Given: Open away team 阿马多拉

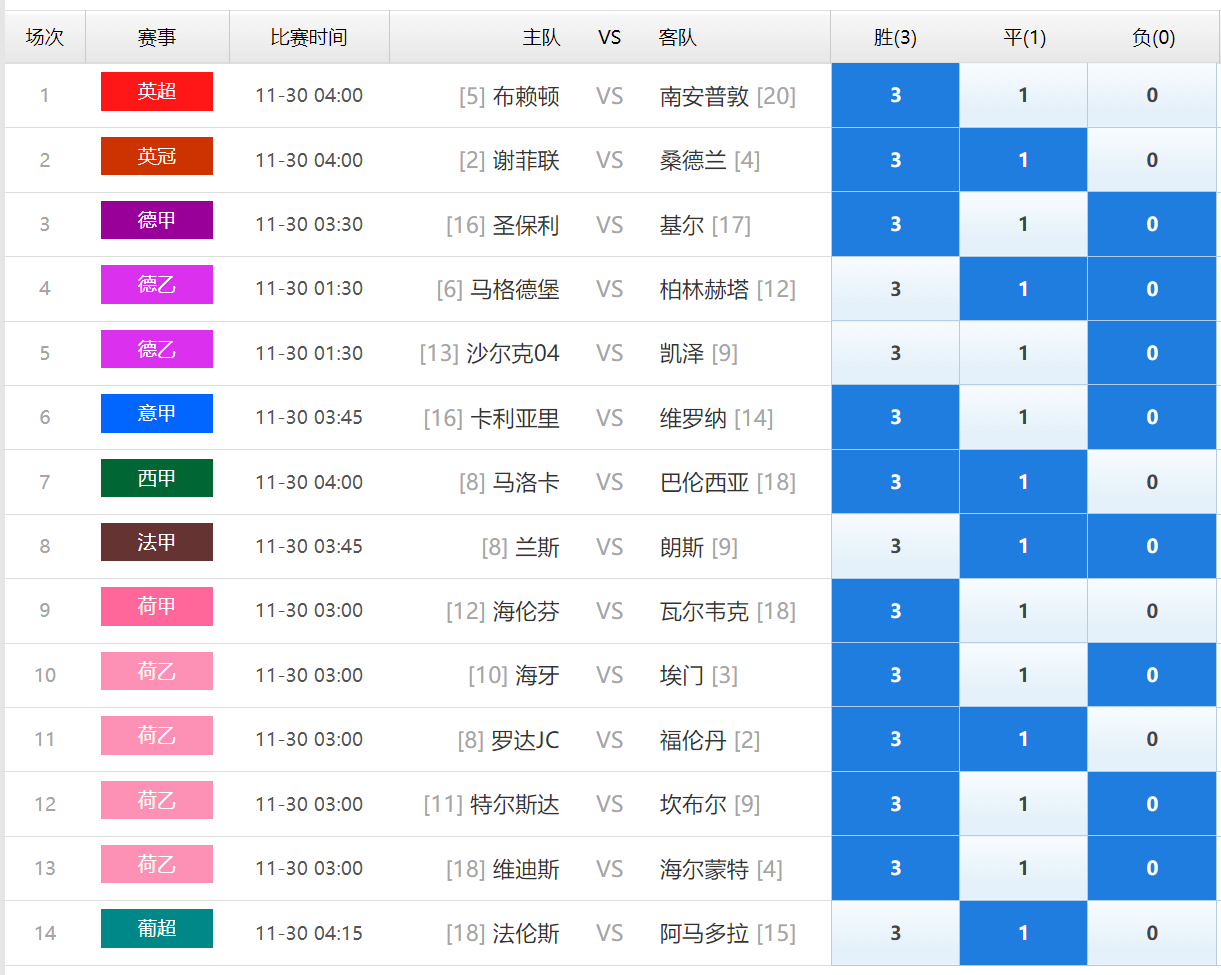Looking at the screenshot, I should click(x=704, y=933).
